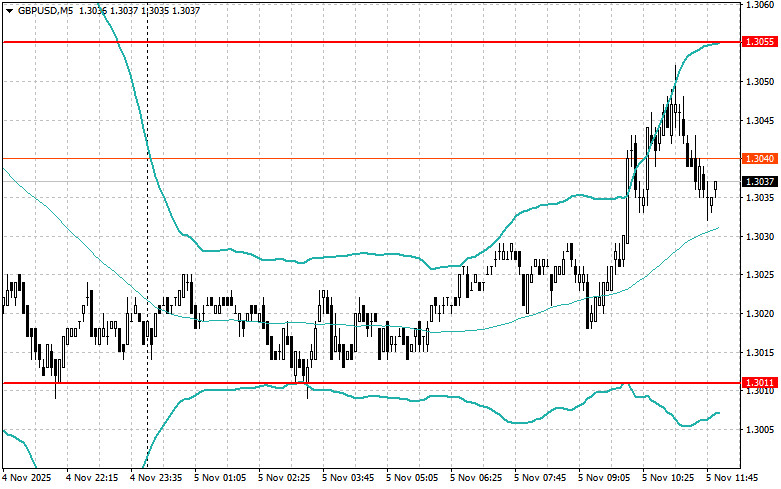Click the 4 Nov 22:15 time label
The width and height of the screenshot is (781, 489).
point(92,478)
